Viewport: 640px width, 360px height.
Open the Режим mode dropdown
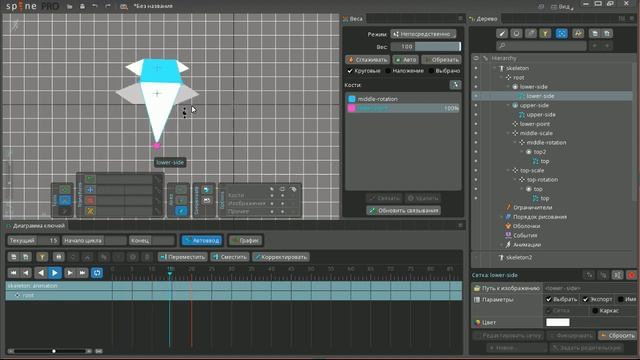tap(423, 34)
